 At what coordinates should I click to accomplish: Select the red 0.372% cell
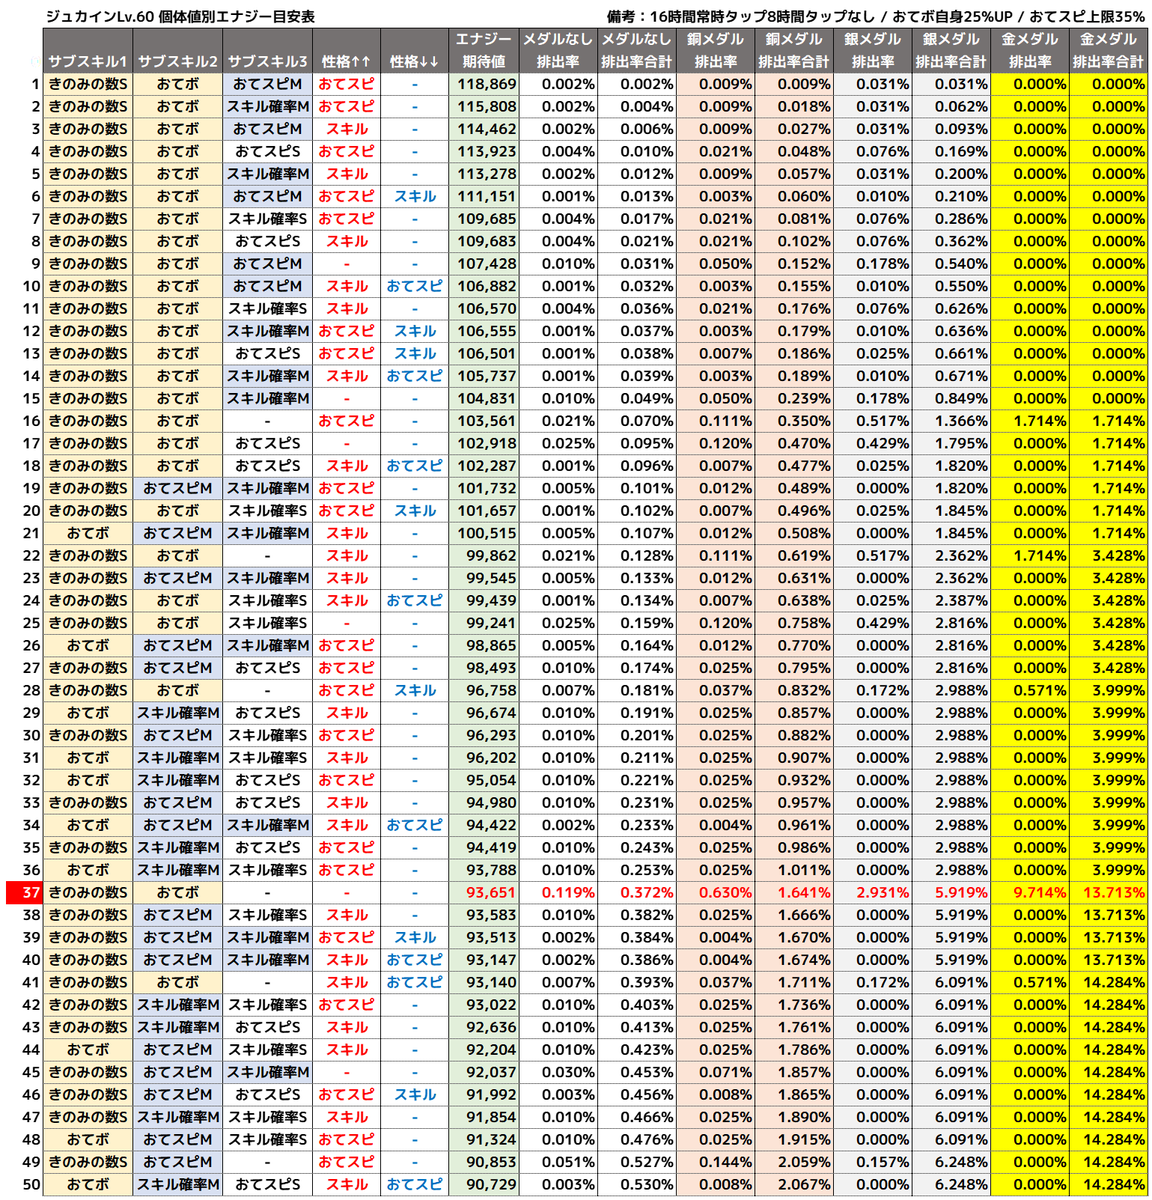(637, 893)
